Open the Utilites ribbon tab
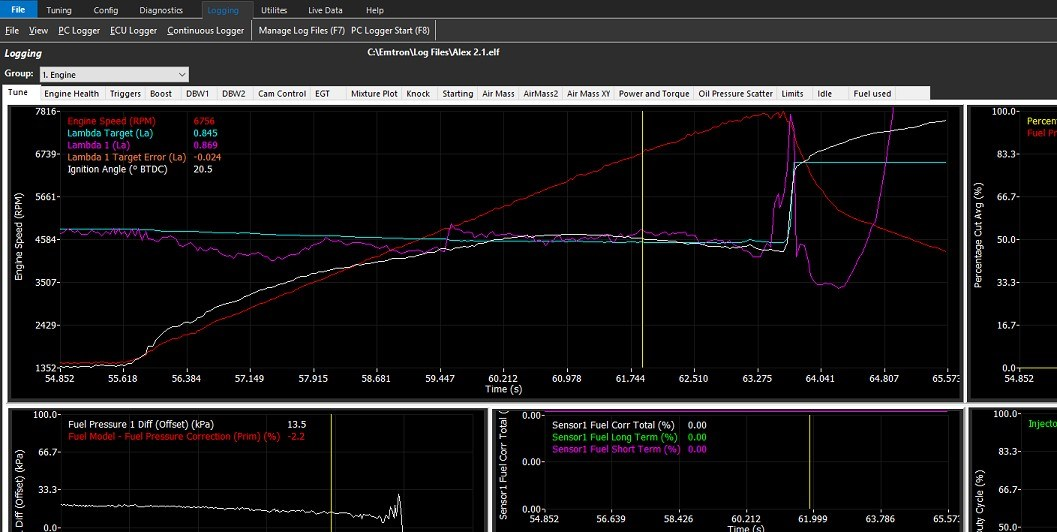 click(x=274, y=10)
